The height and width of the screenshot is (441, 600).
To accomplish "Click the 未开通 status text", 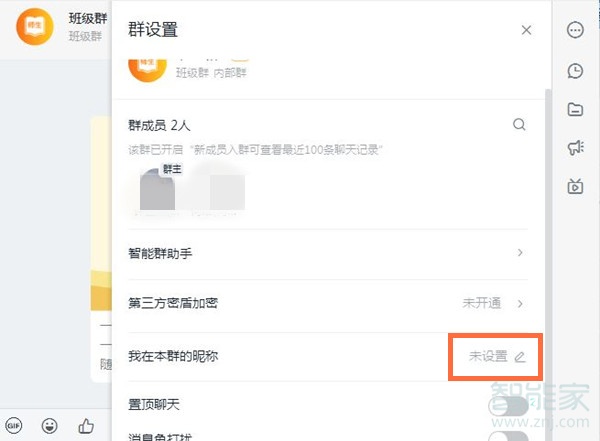I will (481, 303).
